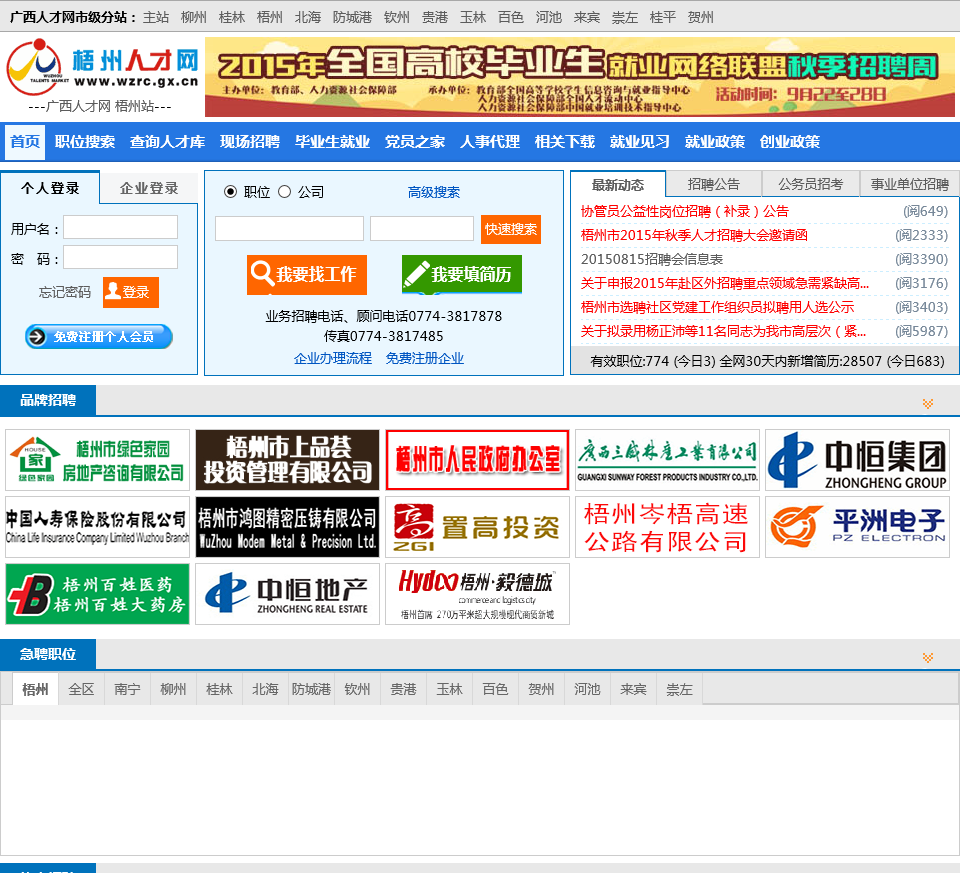Open the 梧州市上品基投资管理有限公司 brand logo
The width and height of the screenshot is (960, 873).
[287, 460]
